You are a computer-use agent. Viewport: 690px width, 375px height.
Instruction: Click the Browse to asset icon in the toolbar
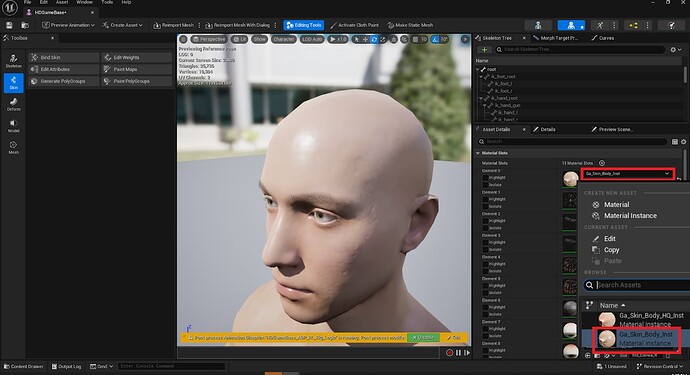(25, 26)
